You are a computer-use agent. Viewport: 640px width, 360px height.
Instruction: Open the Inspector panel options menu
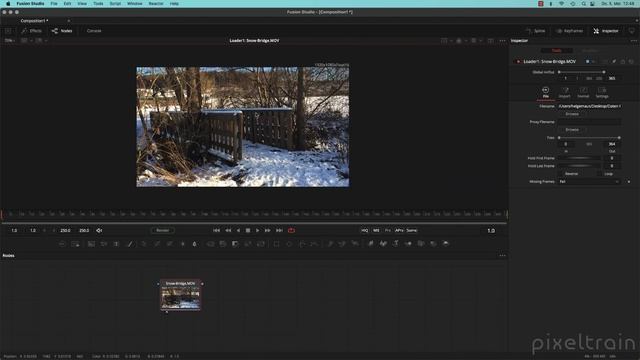tap(633, 41)
